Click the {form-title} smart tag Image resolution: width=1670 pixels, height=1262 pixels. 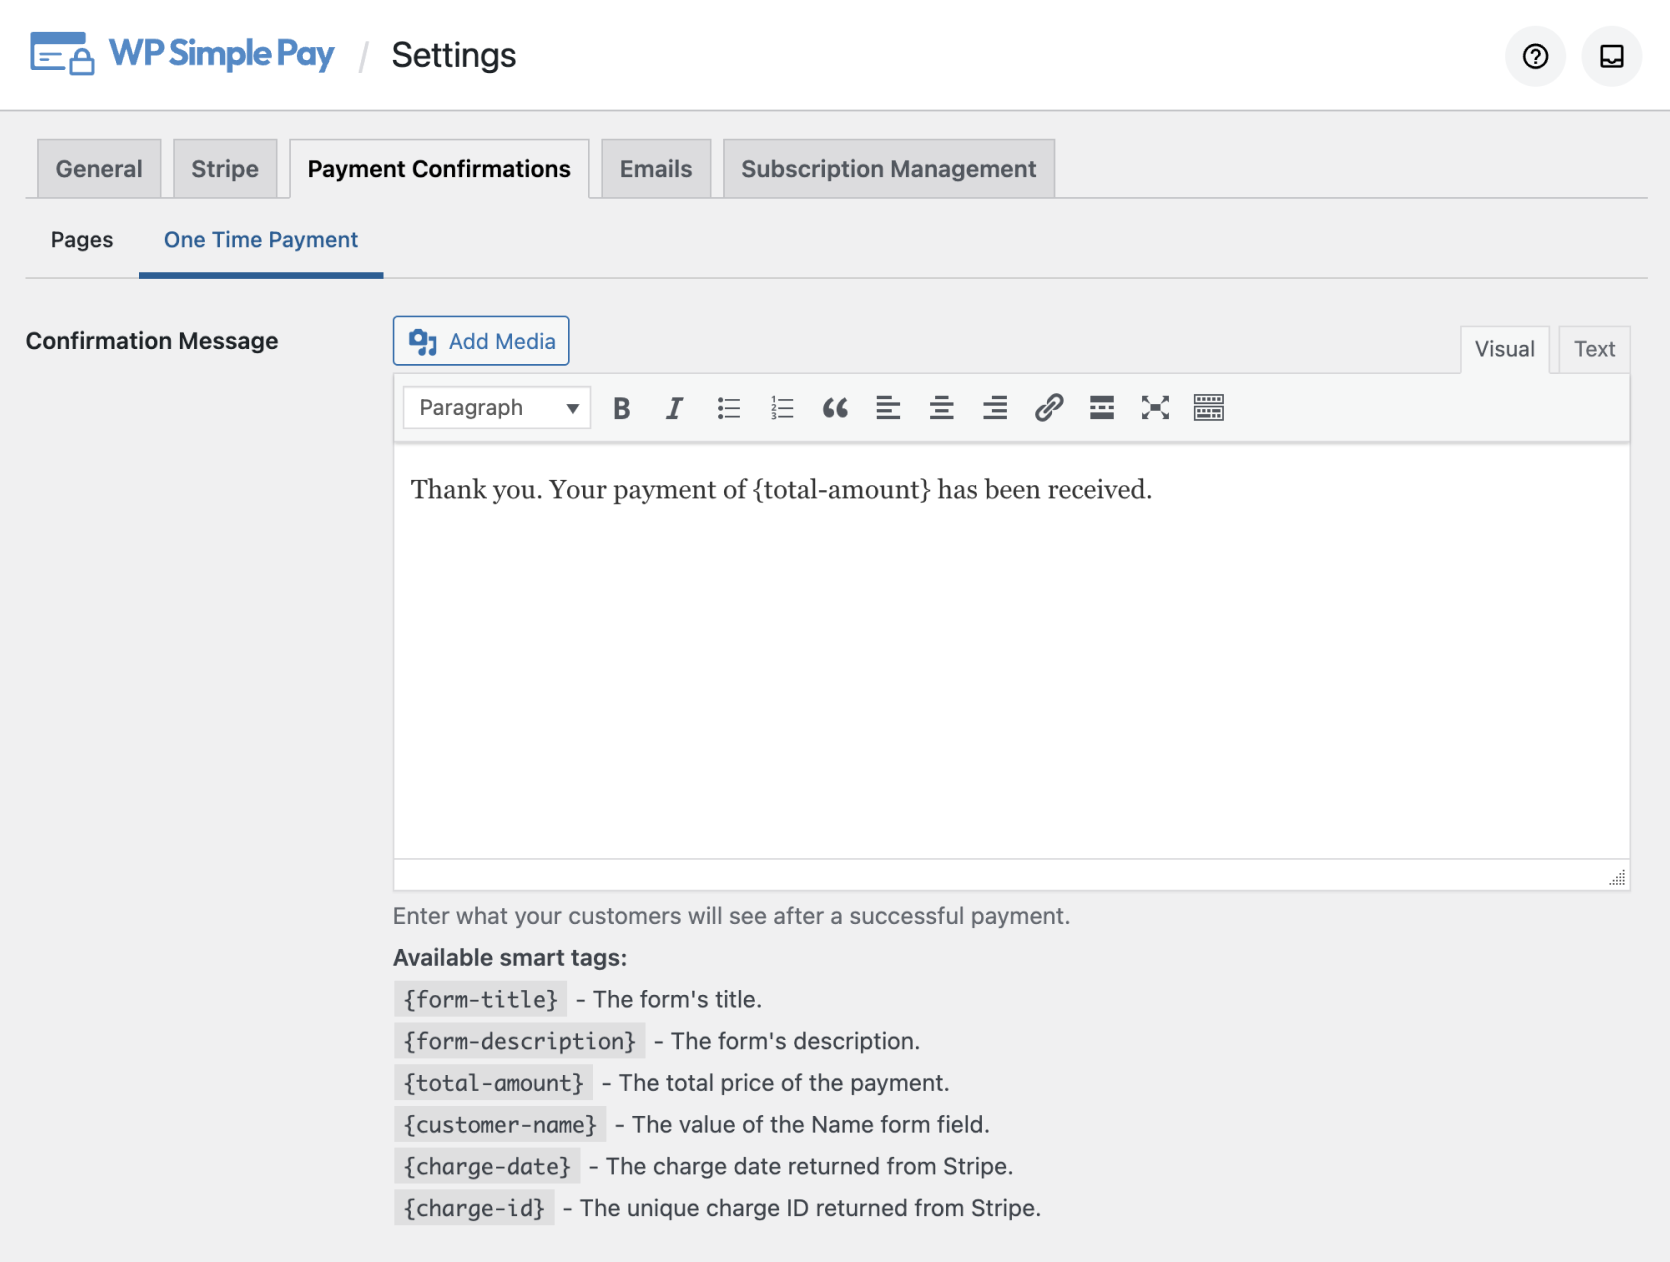(x=480, y=999)
